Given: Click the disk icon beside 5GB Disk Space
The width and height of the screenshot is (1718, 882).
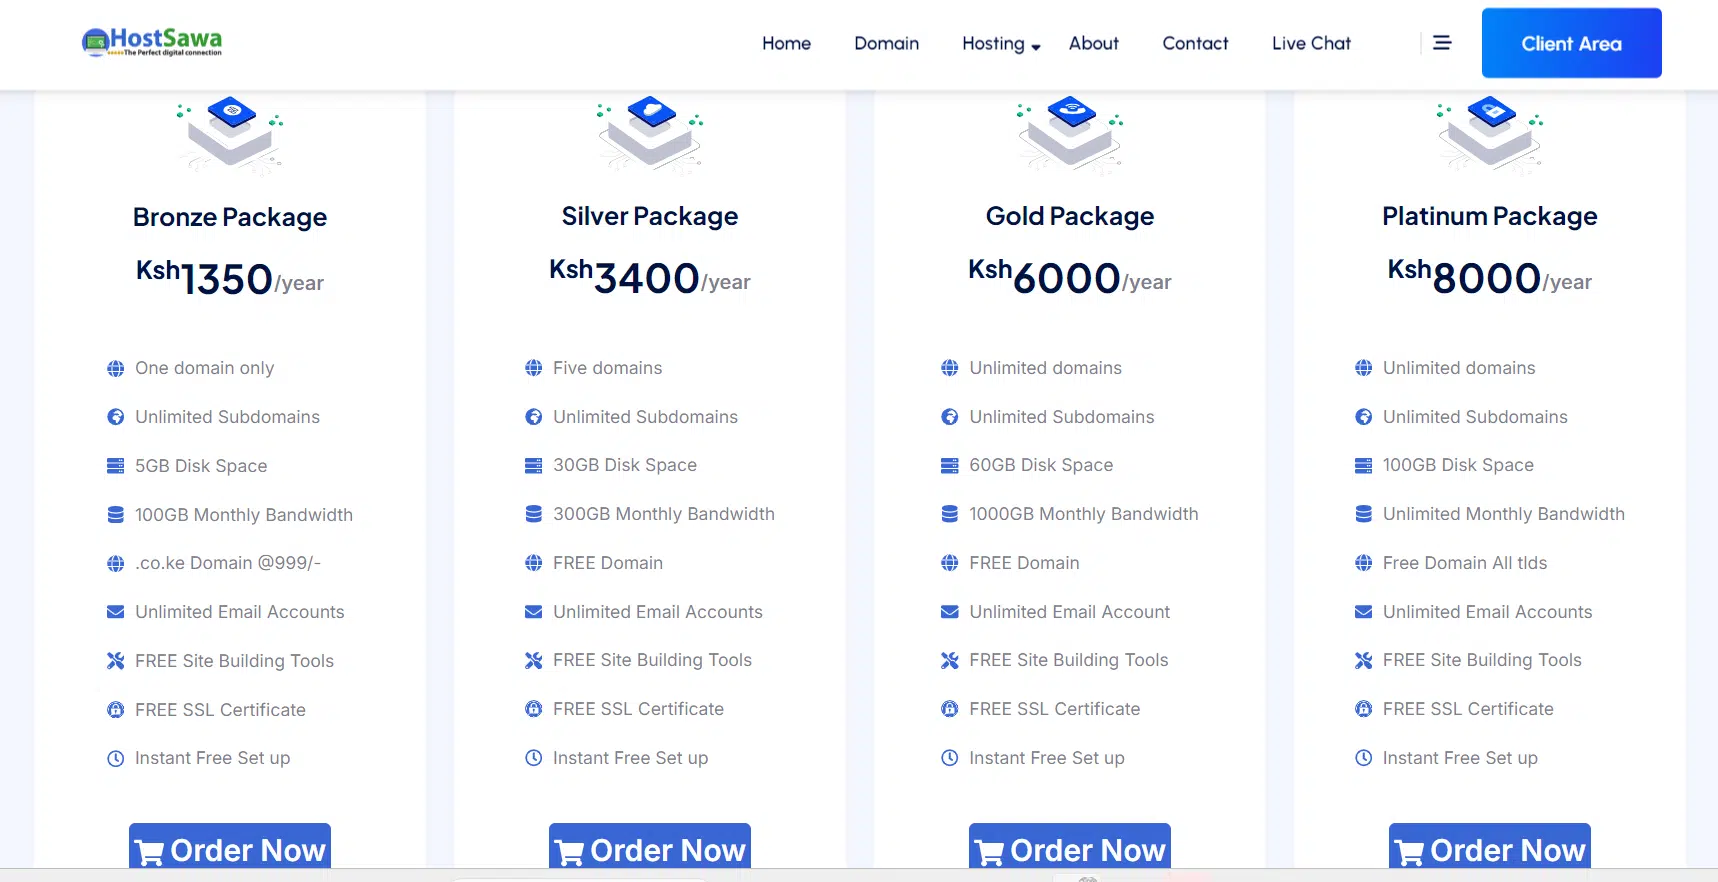Looking at the screenshot, I should [116, 466].
